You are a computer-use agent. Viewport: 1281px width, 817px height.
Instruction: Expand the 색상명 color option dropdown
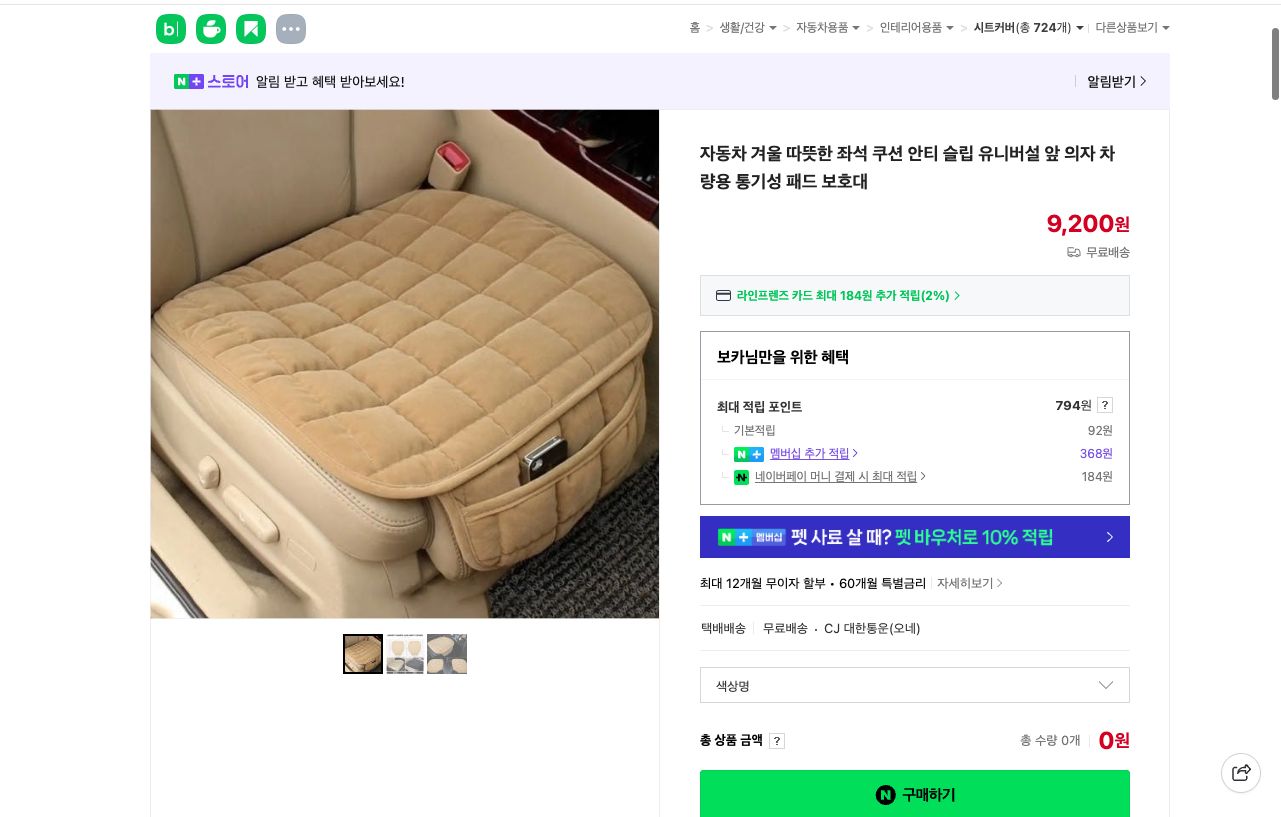[914, 685]
